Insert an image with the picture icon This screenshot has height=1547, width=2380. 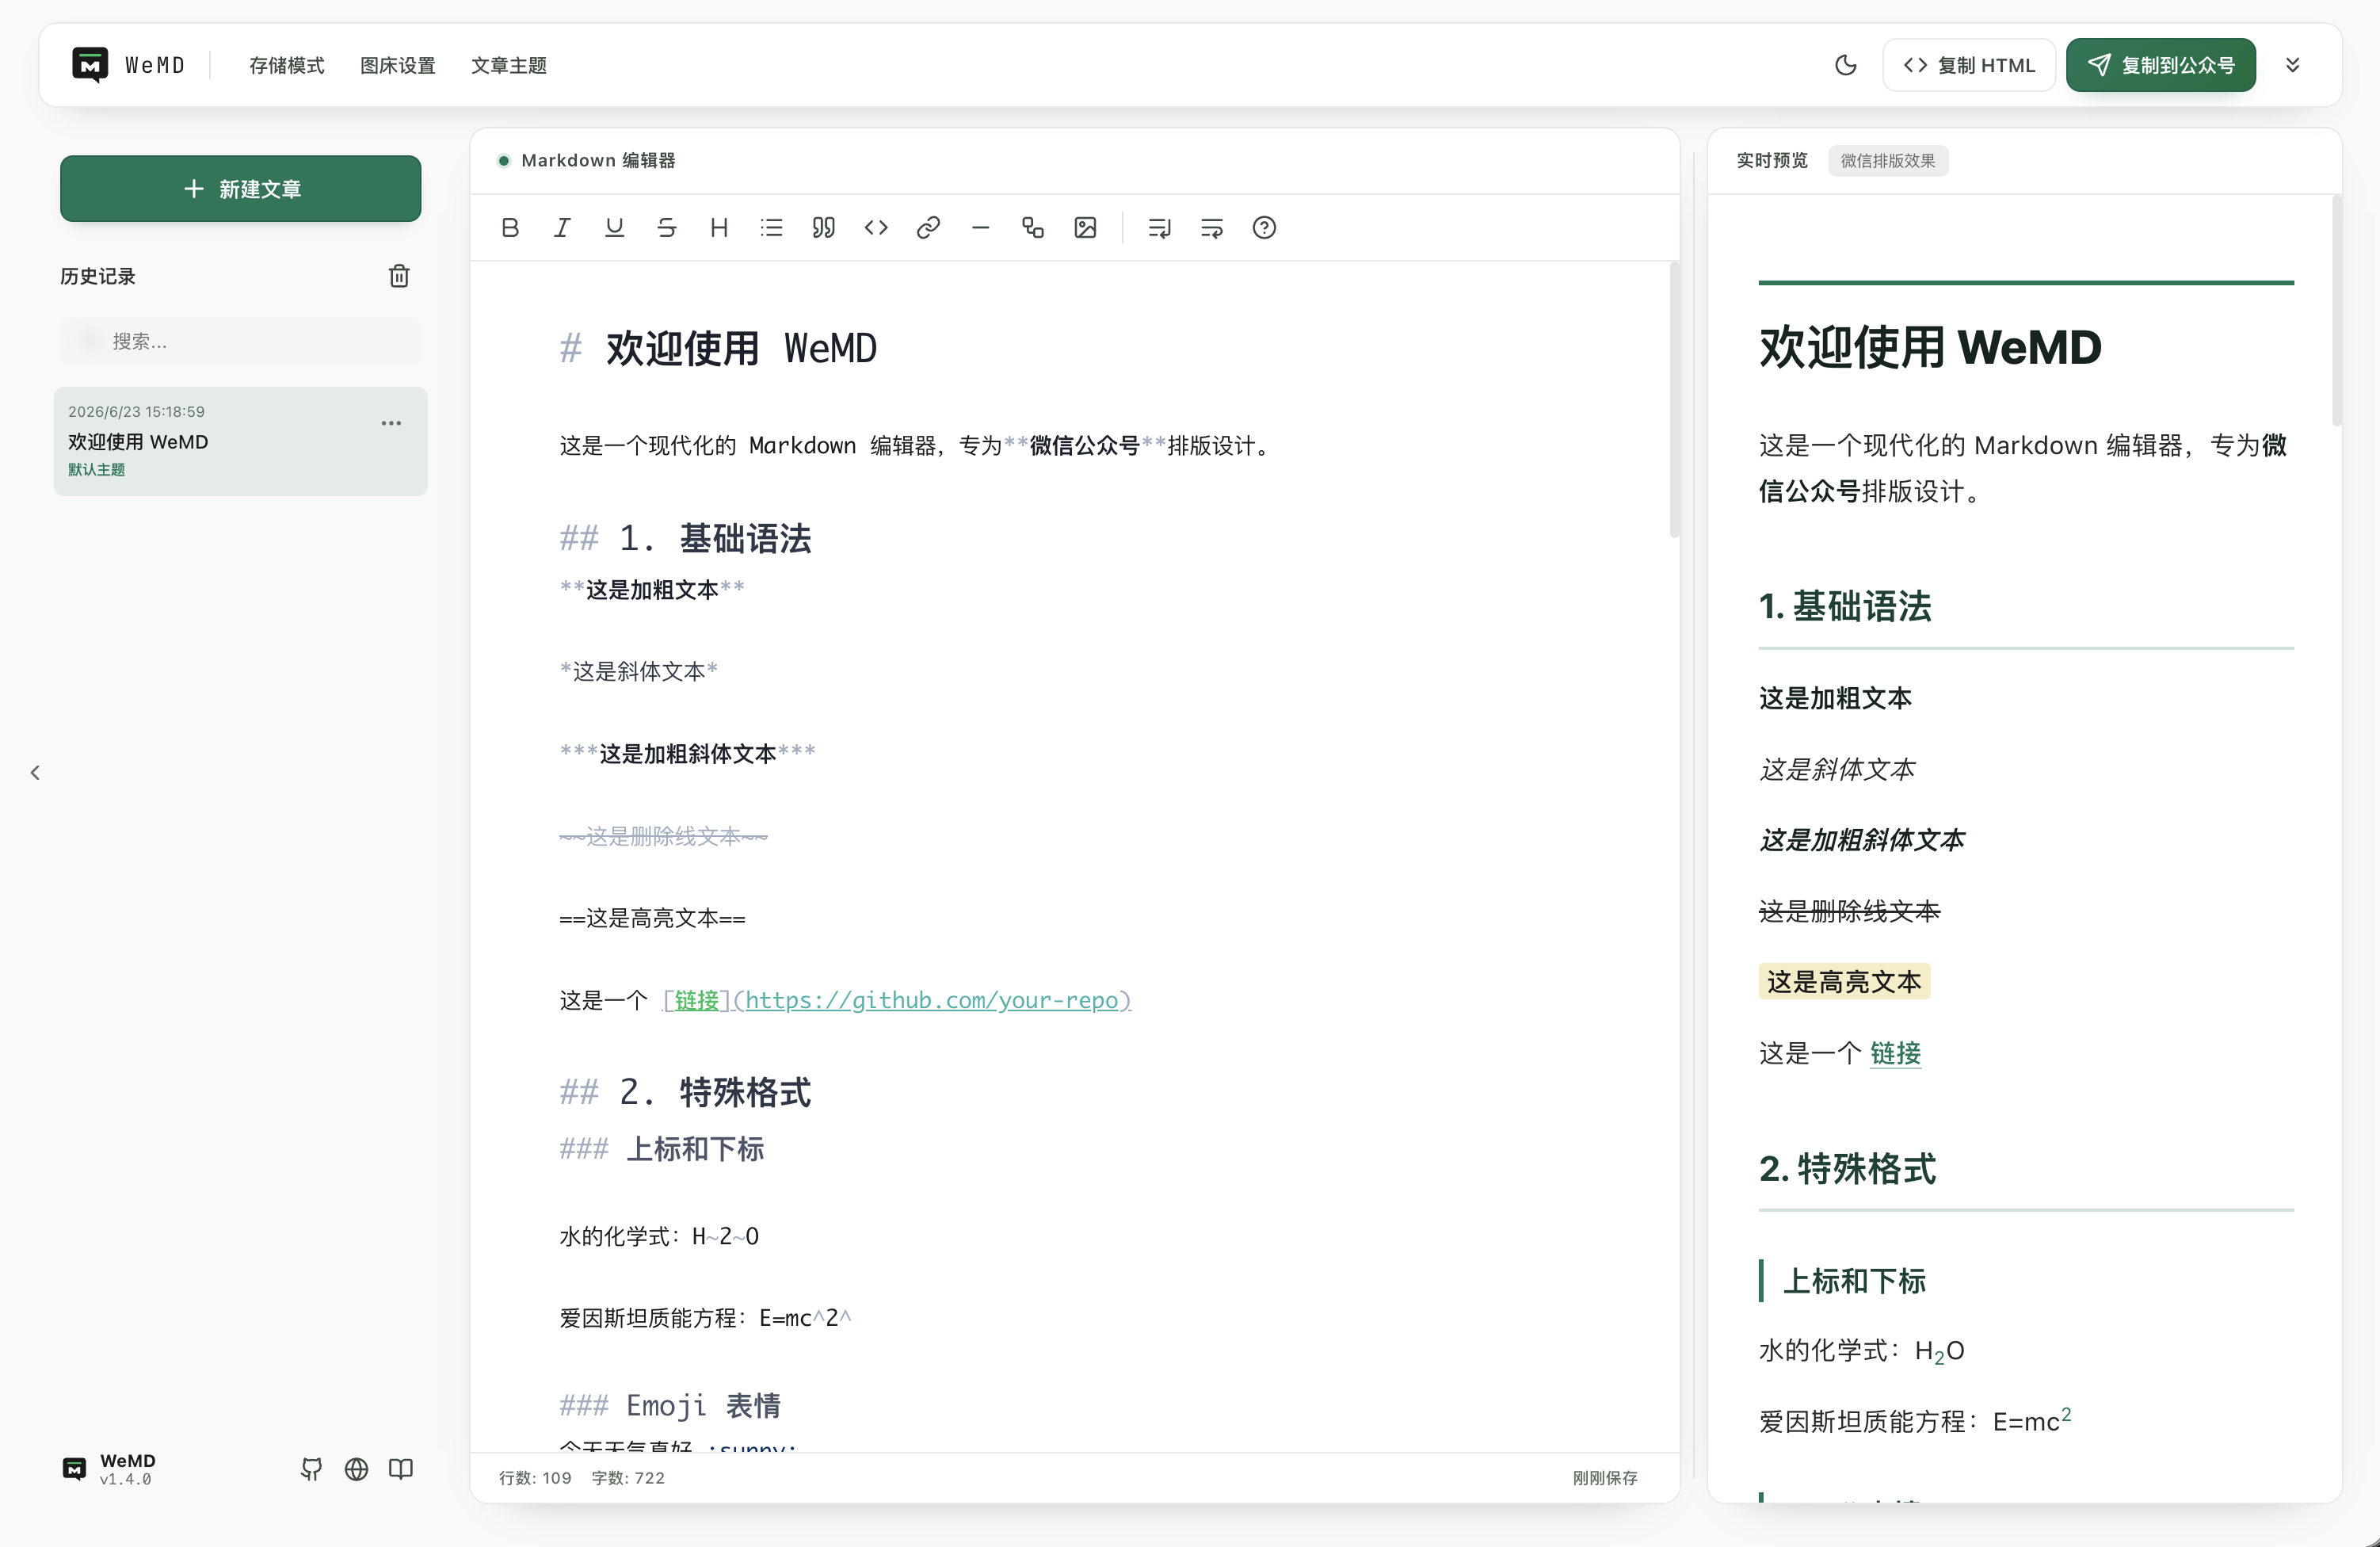1085,228
